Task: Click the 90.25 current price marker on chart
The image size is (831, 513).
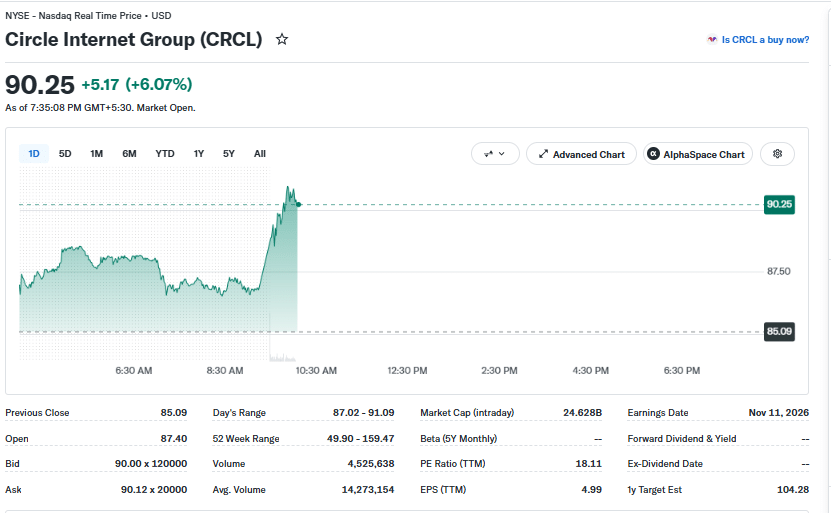Action: (779, 204)
